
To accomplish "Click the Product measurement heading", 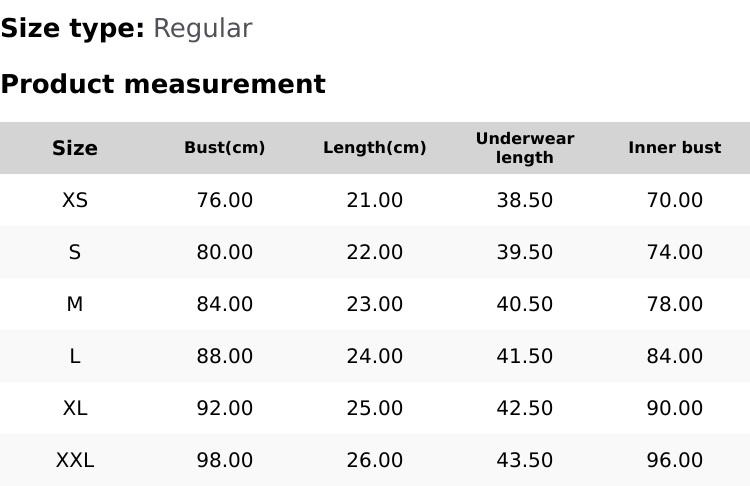I will pos(163,84).
